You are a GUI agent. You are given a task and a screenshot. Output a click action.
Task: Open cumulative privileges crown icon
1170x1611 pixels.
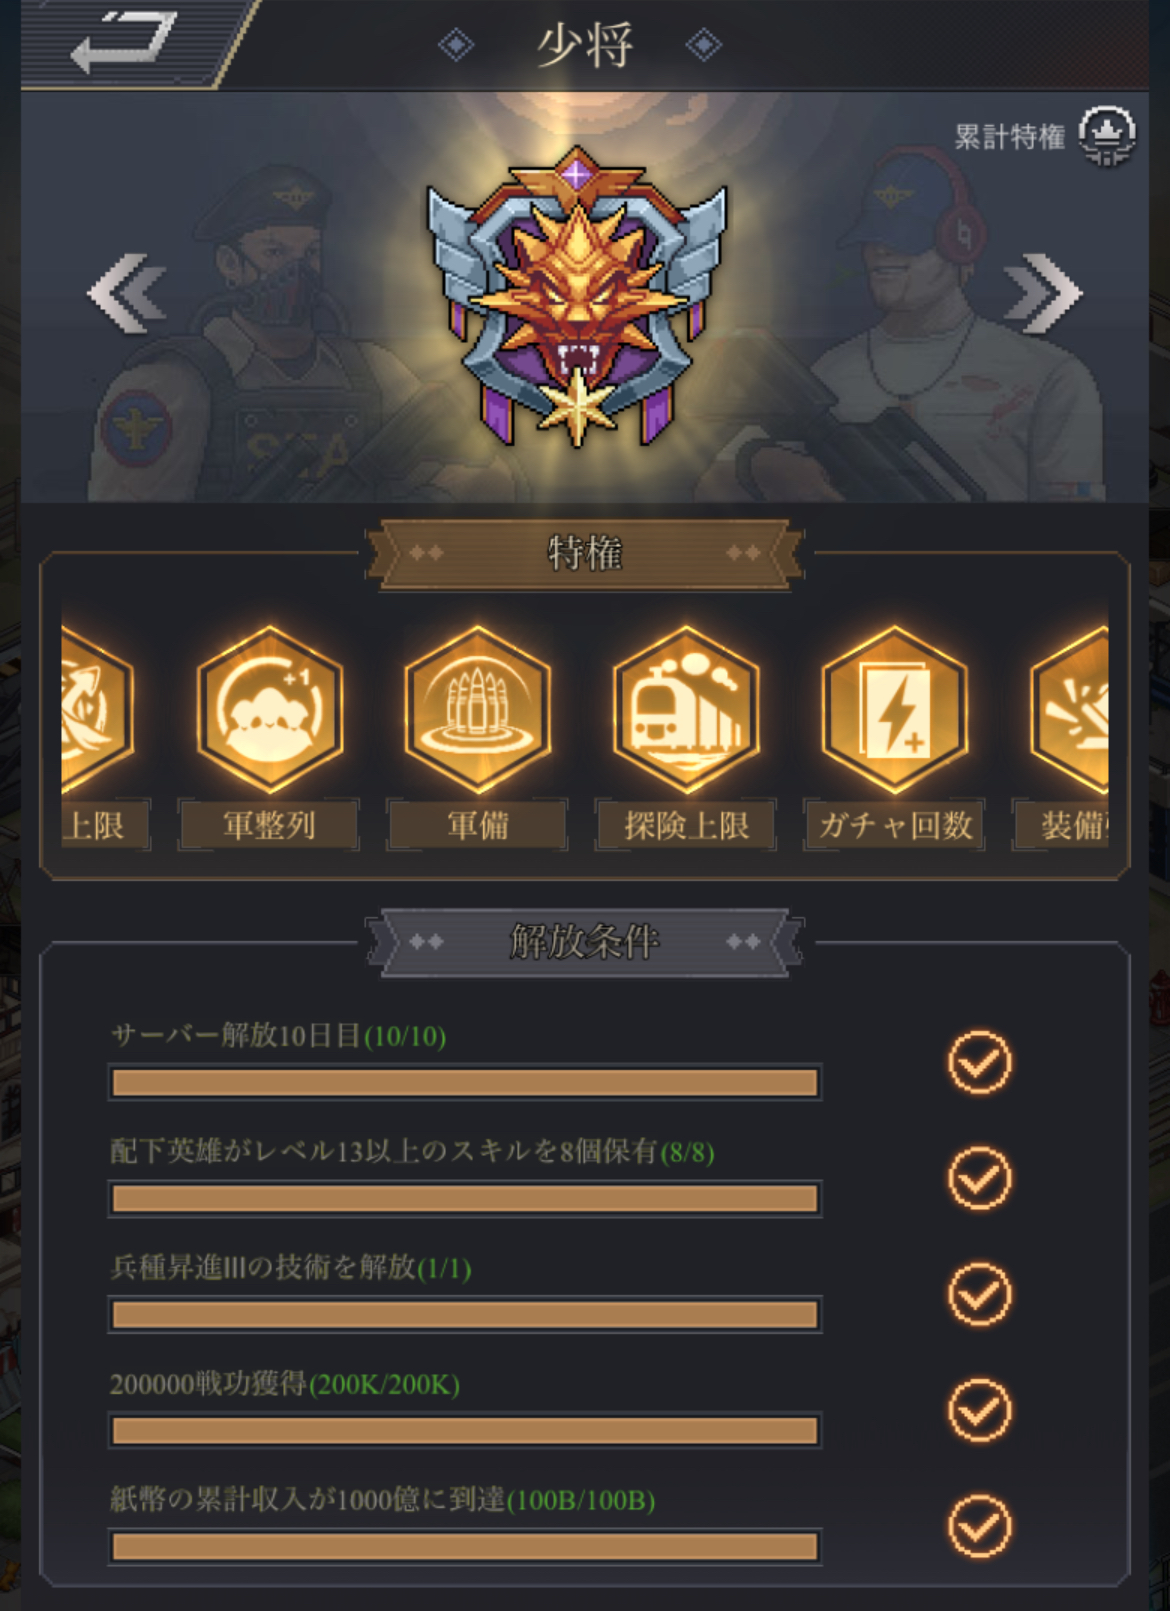pyautogui.click(x=1107, y=135)
